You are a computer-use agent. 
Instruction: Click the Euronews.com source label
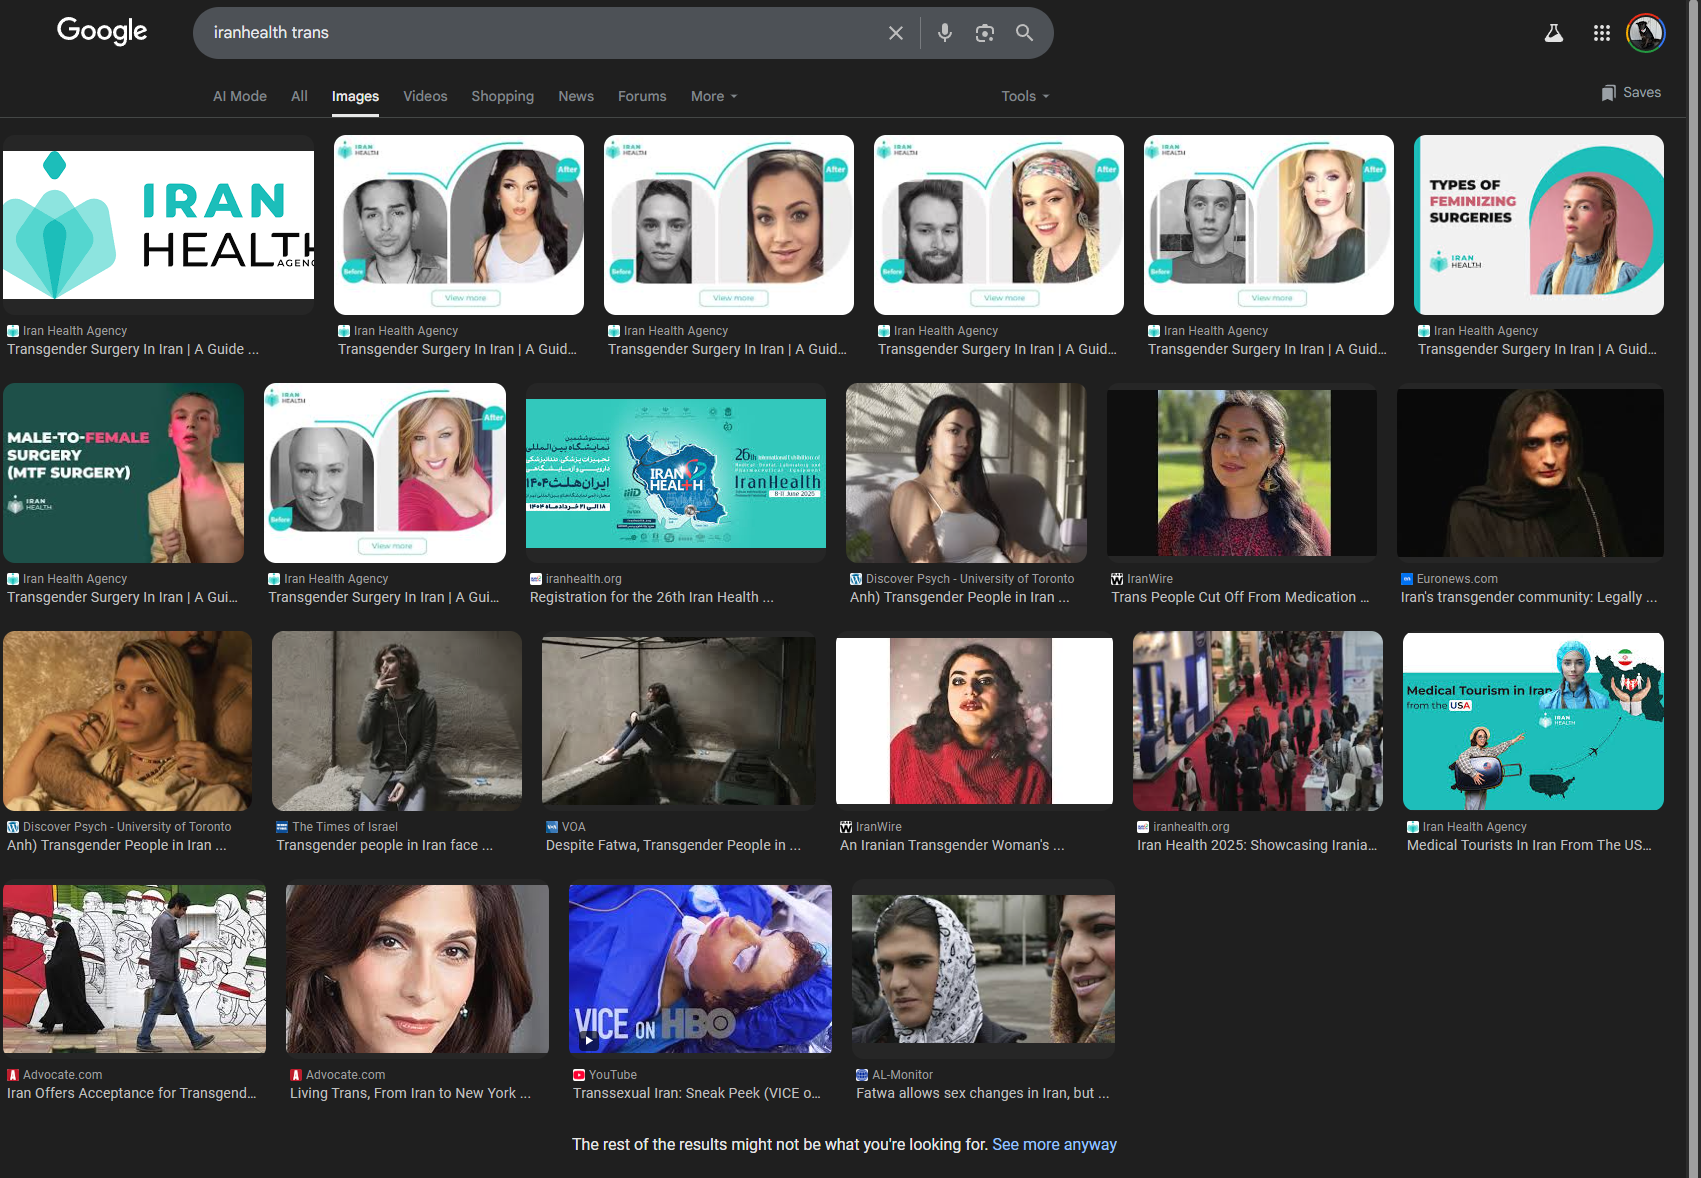tap(1457, 579)
